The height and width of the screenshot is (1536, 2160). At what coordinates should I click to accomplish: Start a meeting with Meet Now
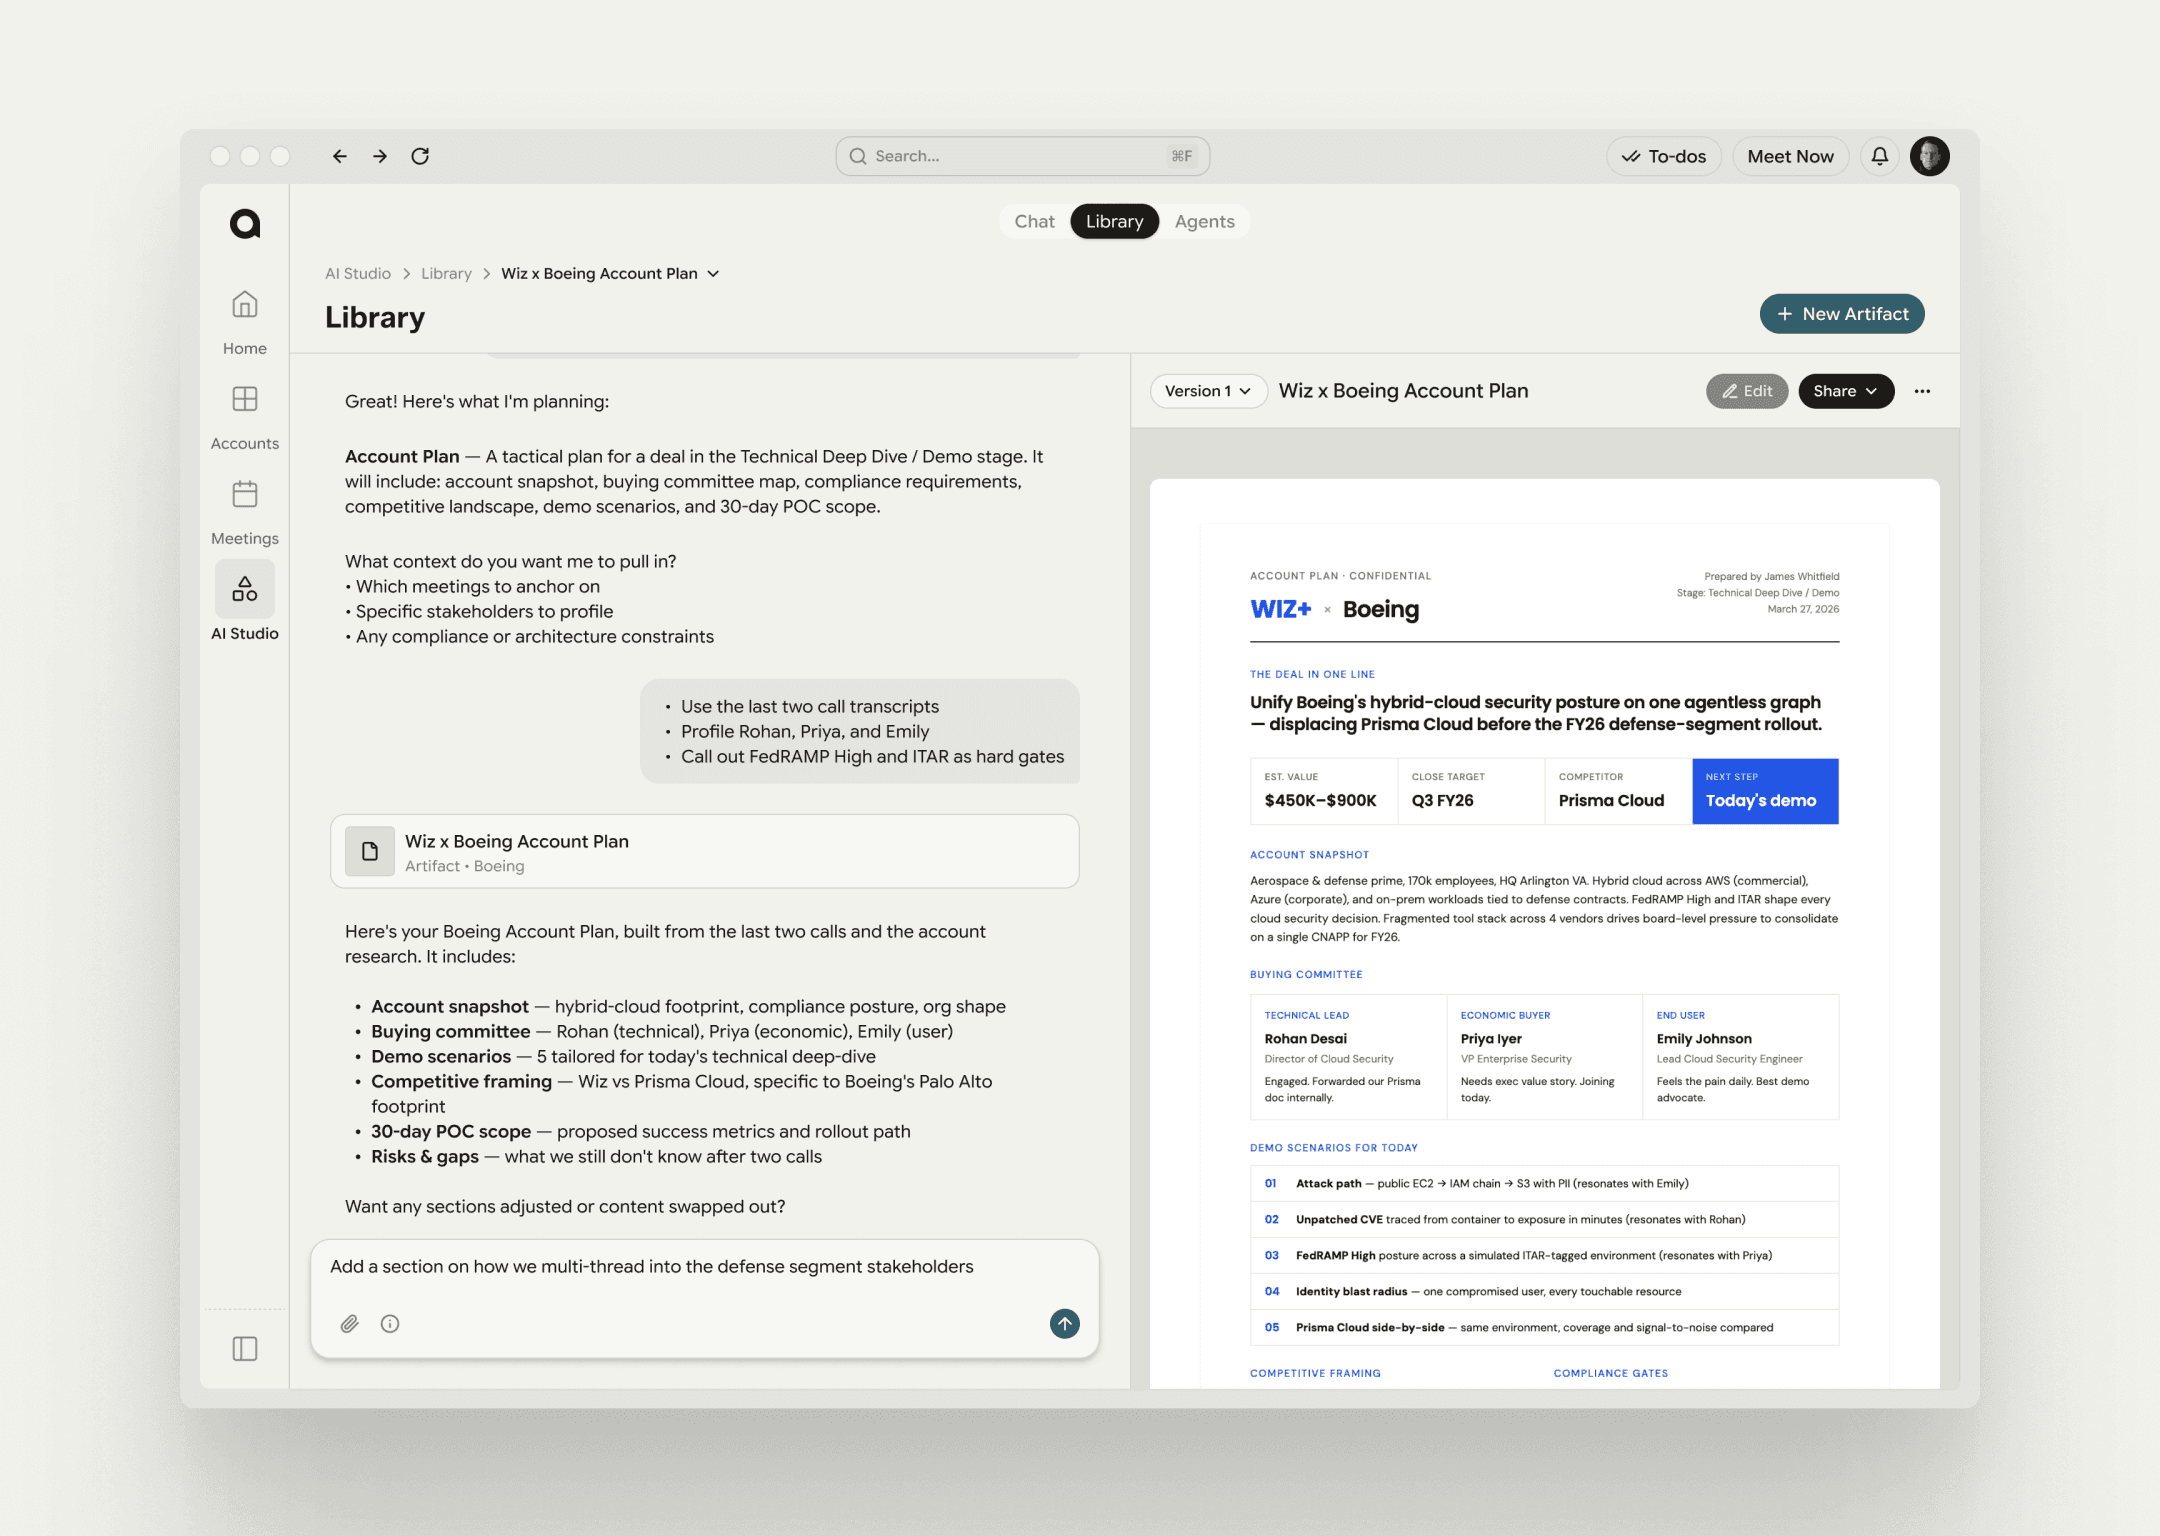point(1790,156)
